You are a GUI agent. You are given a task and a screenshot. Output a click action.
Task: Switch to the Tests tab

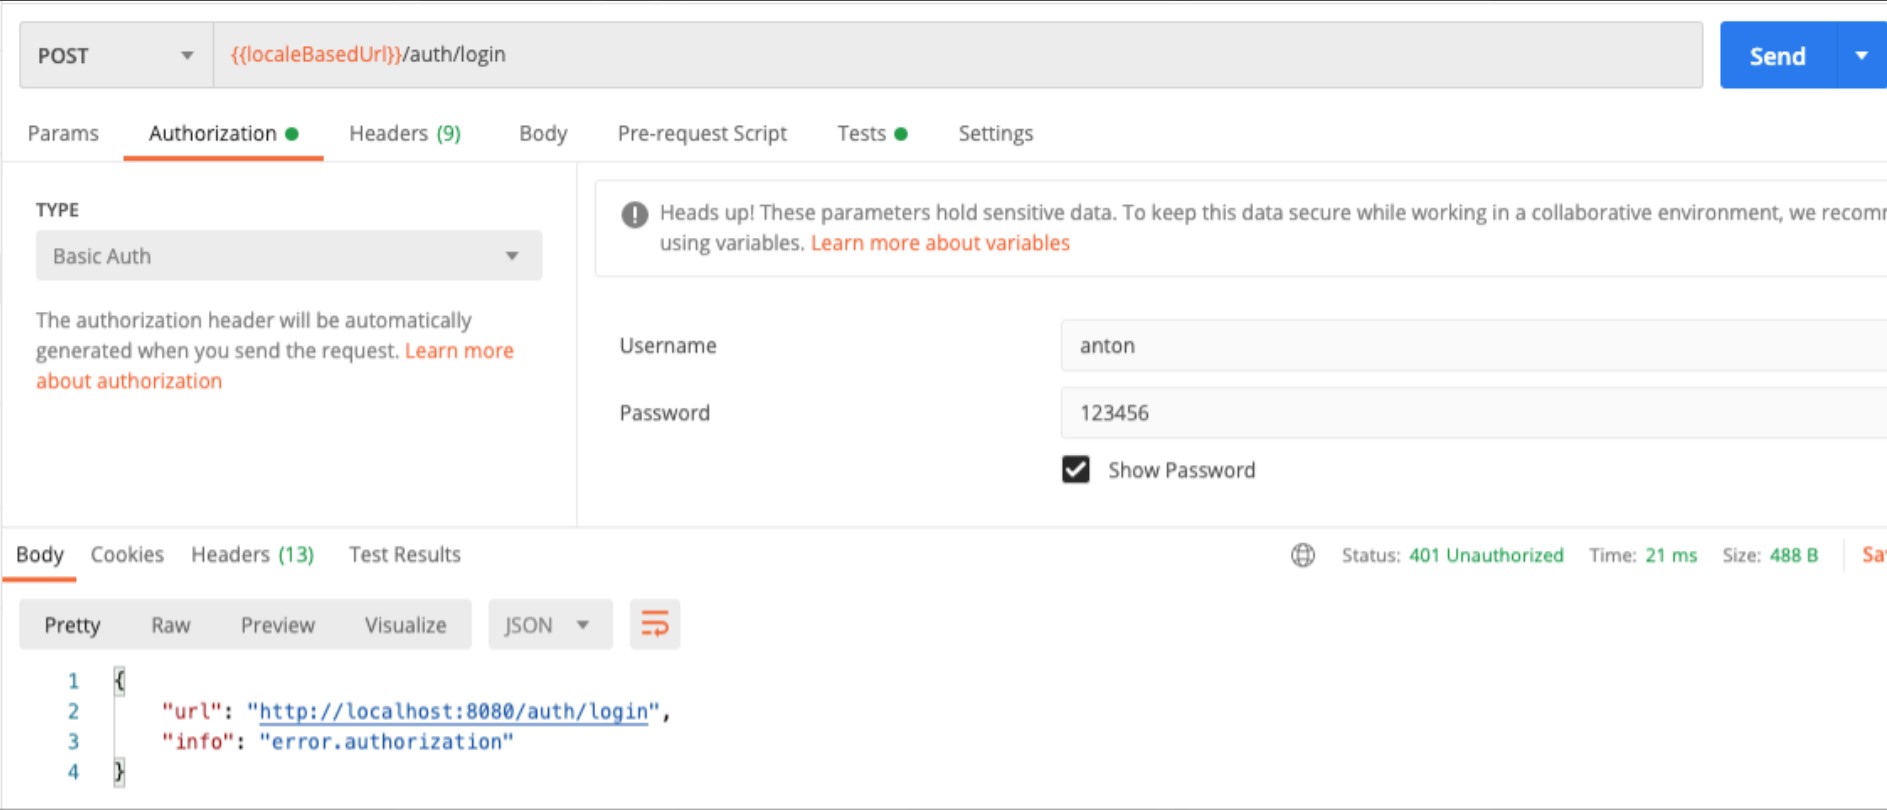click(862, 133)
